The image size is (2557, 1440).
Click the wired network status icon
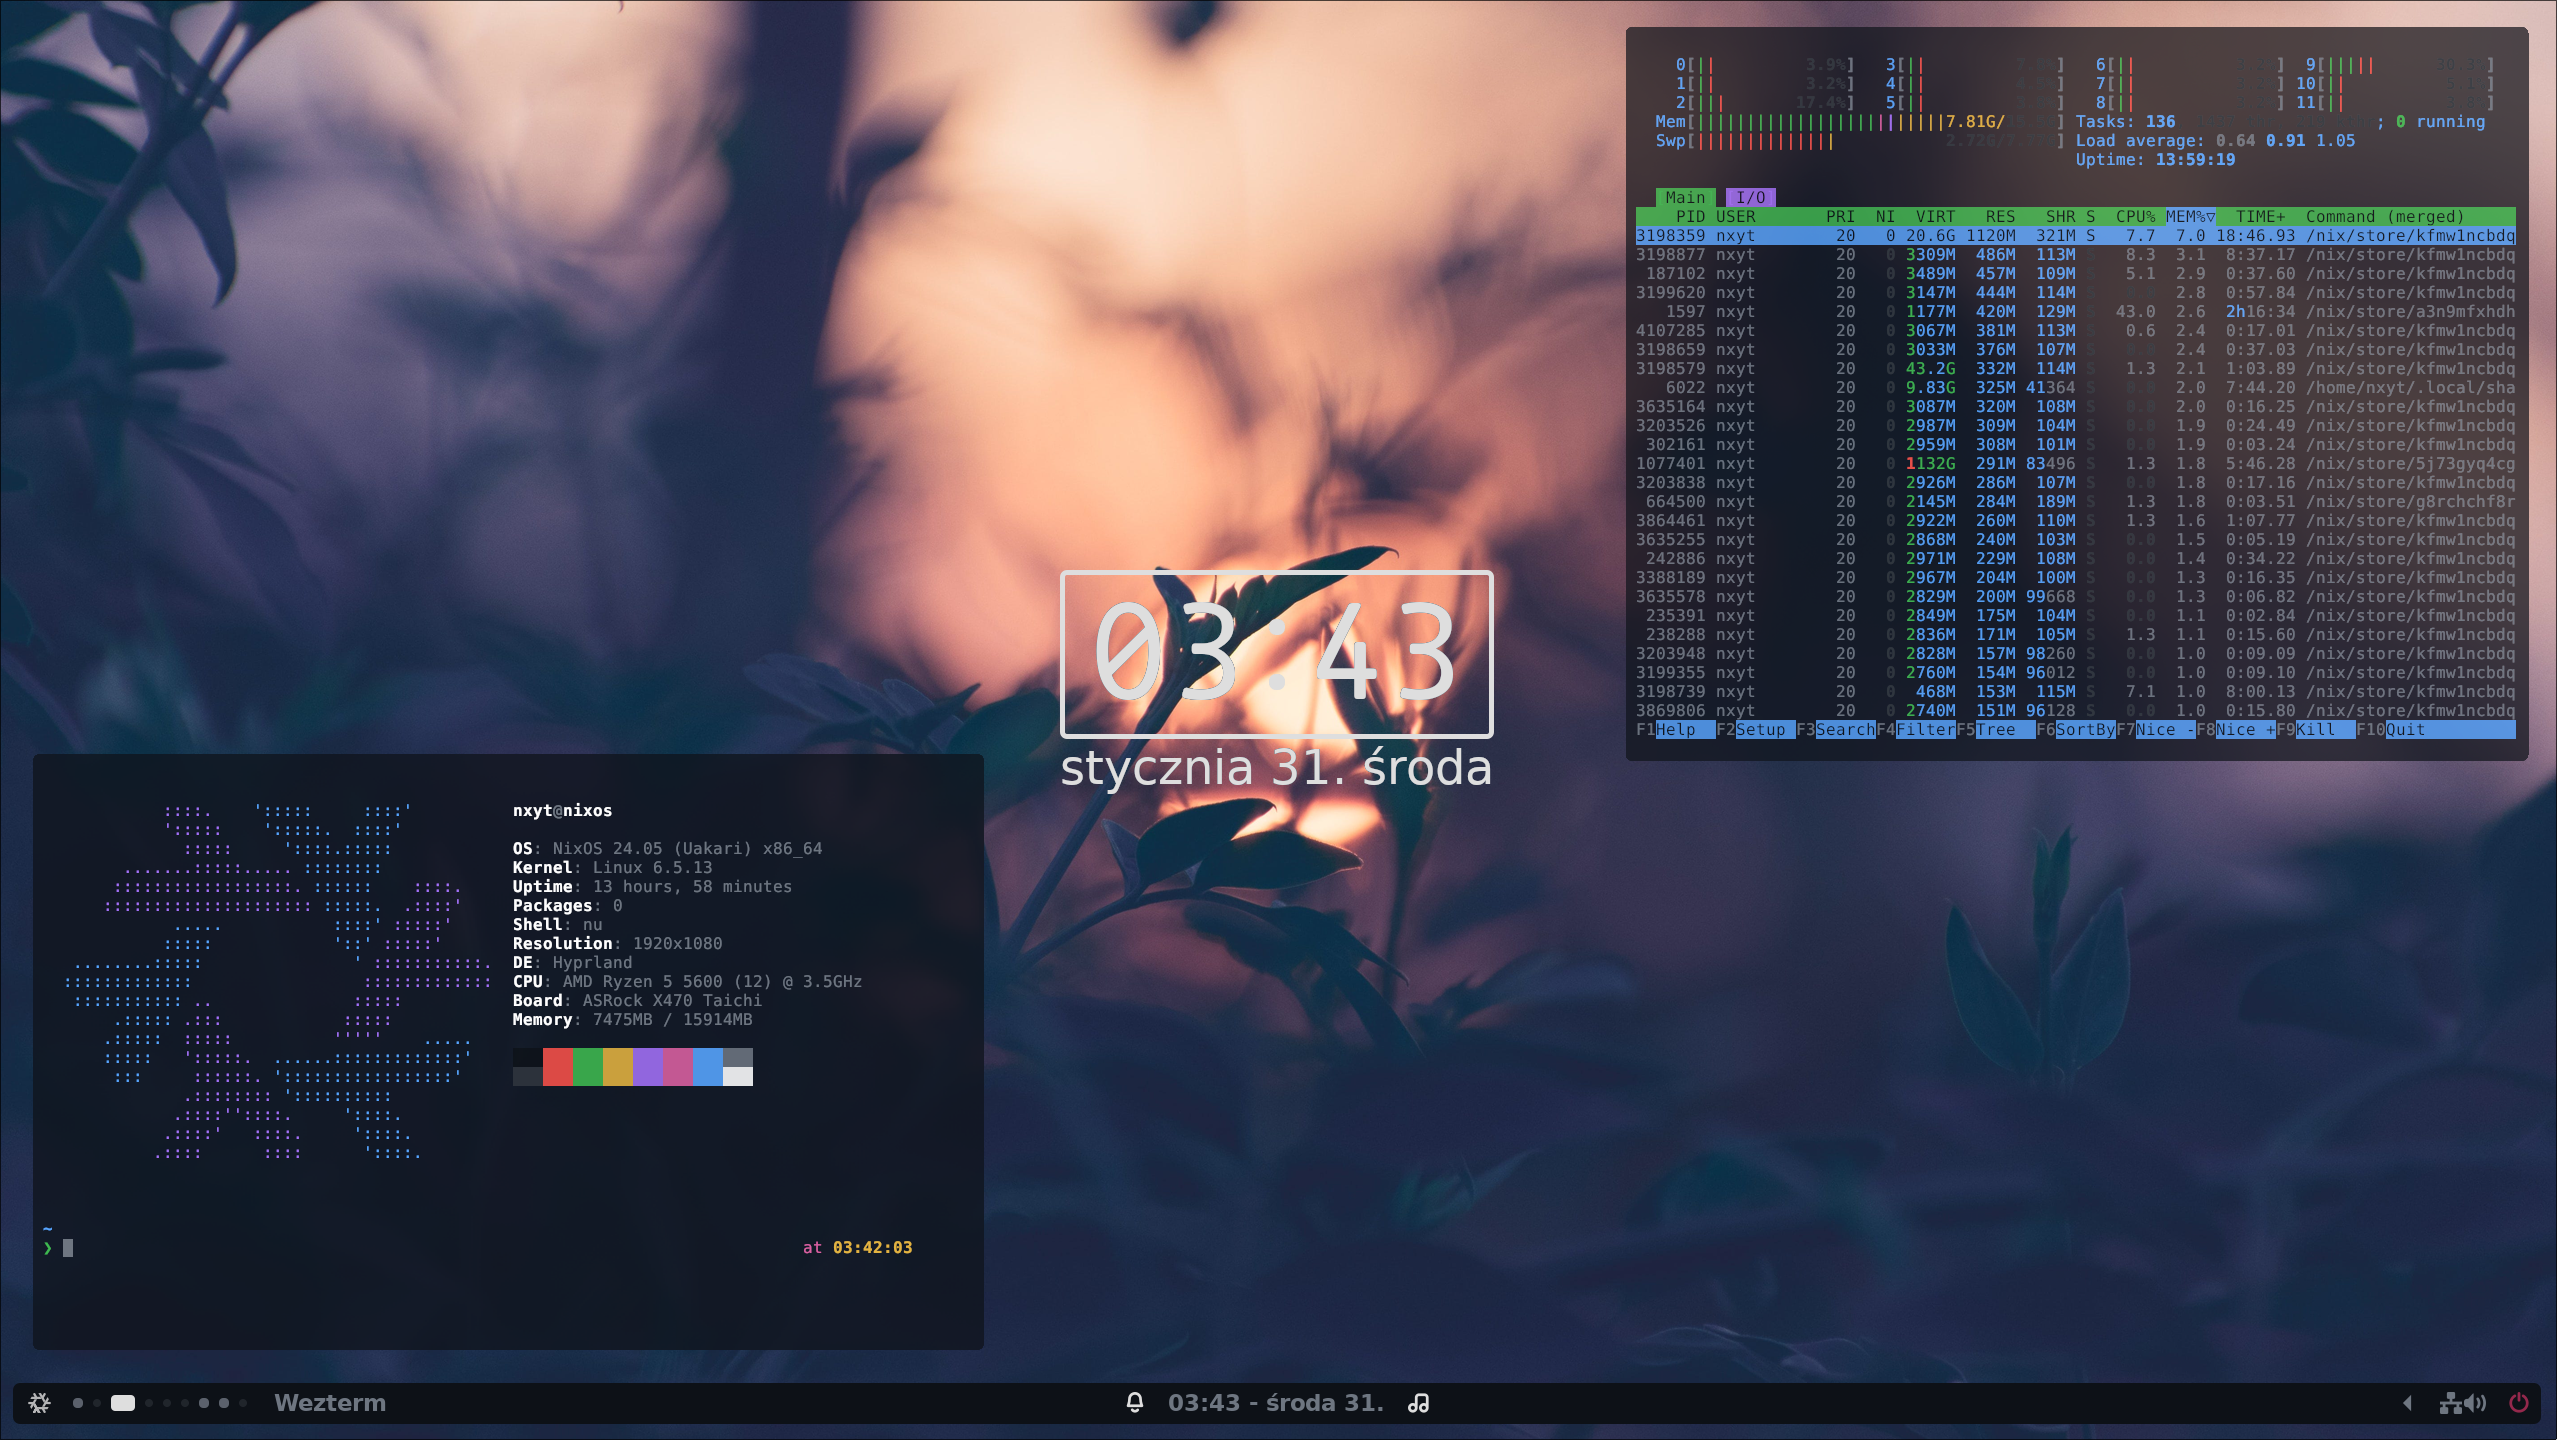pos(2450,1403)
